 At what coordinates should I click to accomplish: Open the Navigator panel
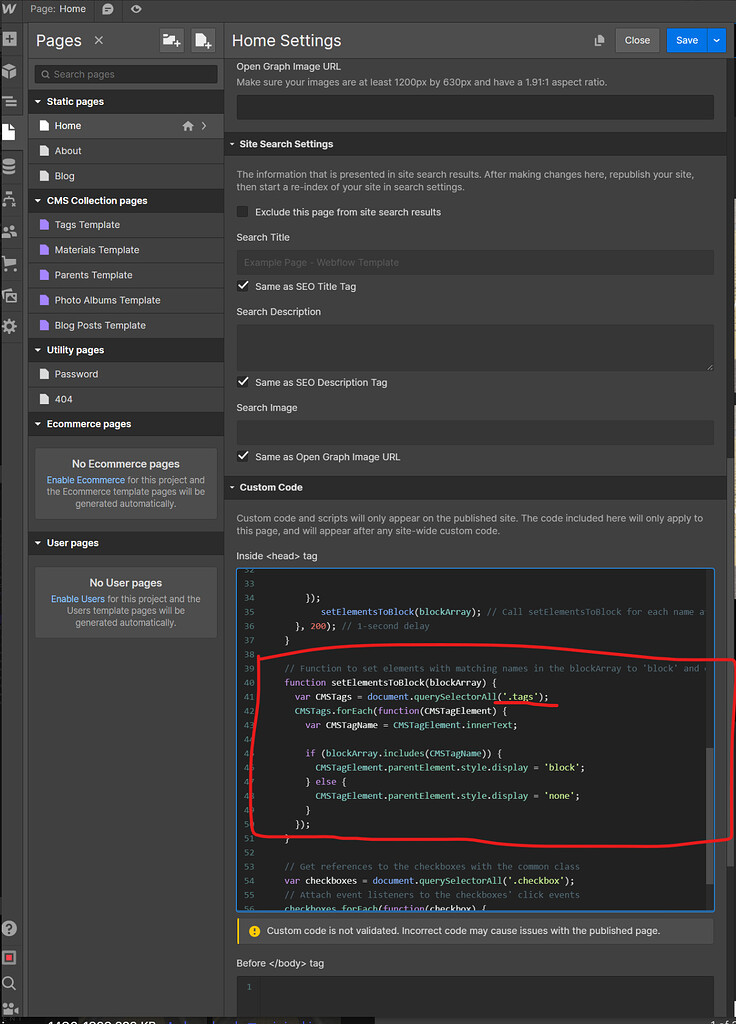point(11,101)
